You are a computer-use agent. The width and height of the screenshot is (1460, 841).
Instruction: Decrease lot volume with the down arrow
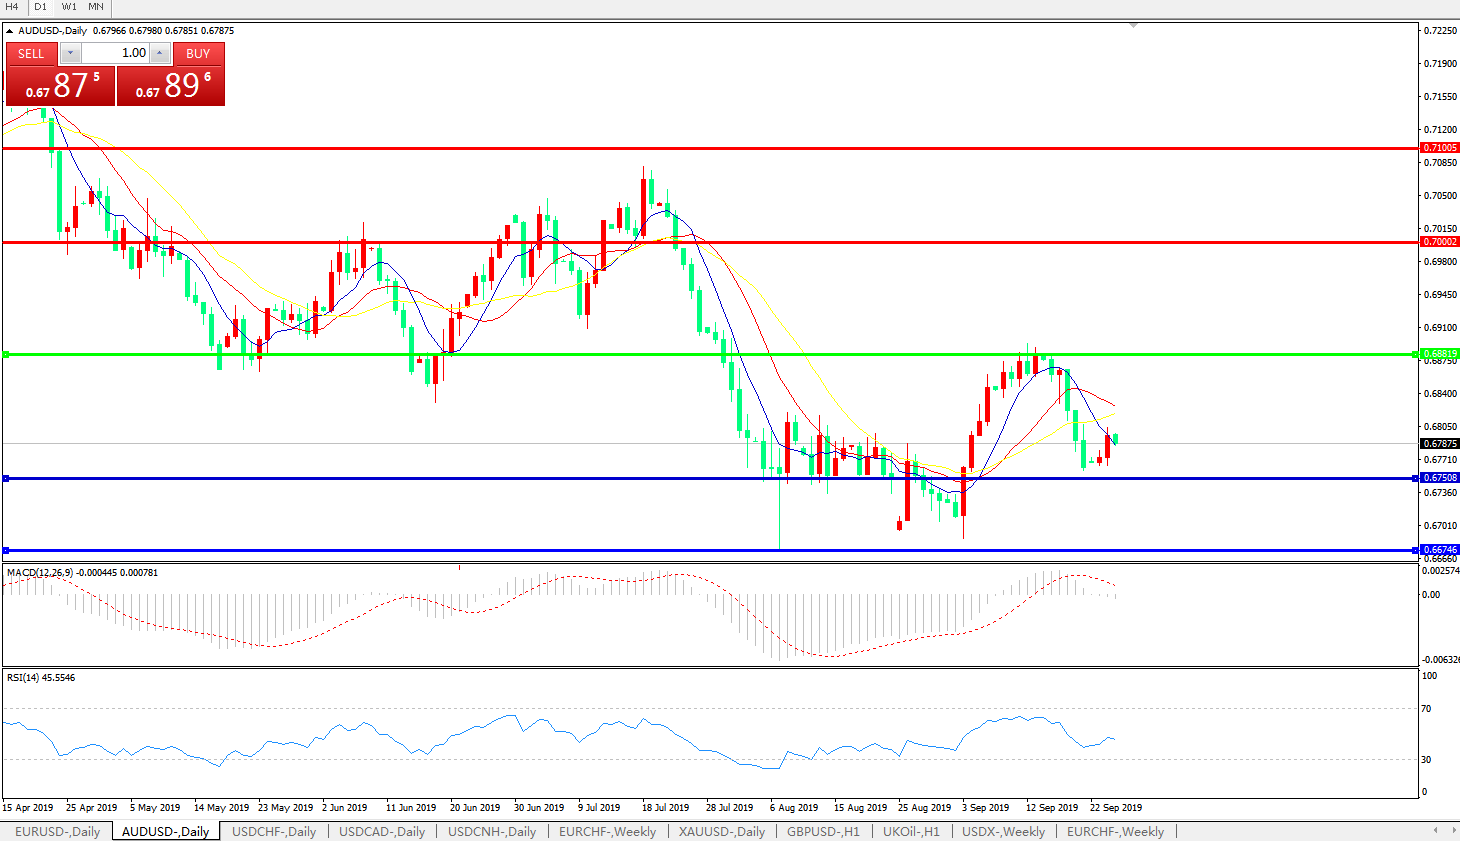tap(71, 53)
